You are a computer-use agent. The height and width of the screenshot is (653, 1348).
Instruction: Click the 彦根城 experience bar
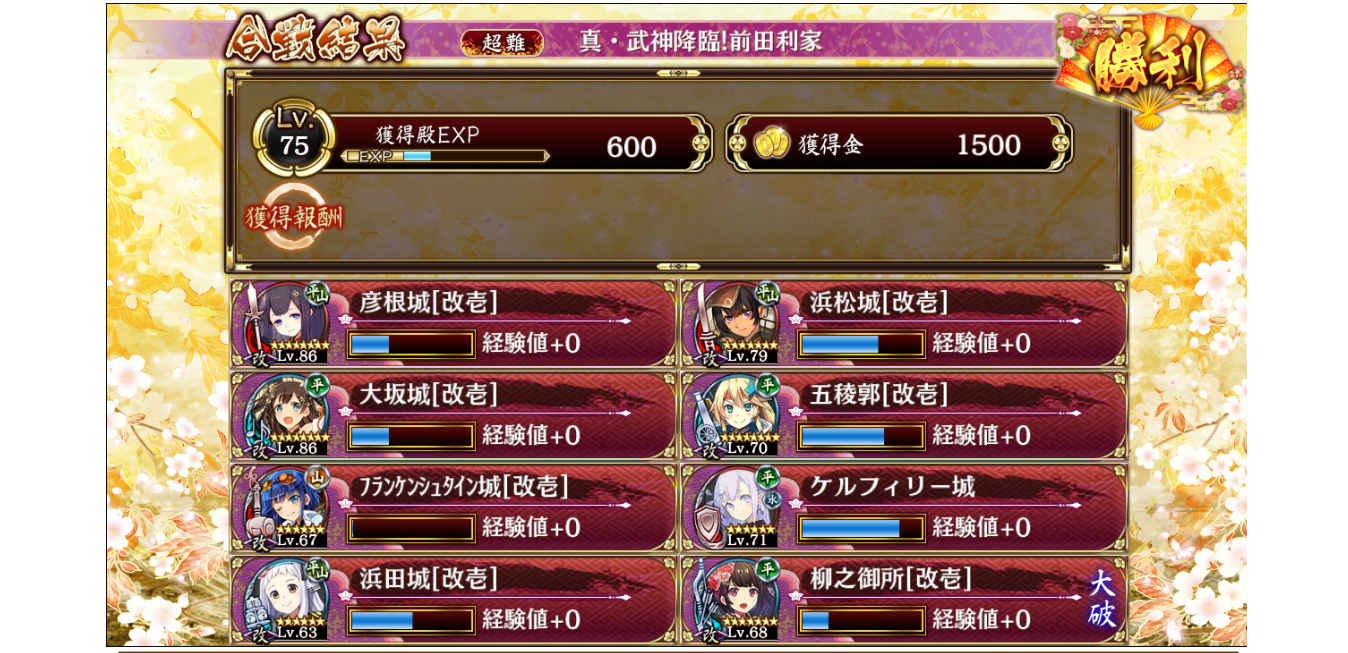pyautogui.click(x=411, y=344)
